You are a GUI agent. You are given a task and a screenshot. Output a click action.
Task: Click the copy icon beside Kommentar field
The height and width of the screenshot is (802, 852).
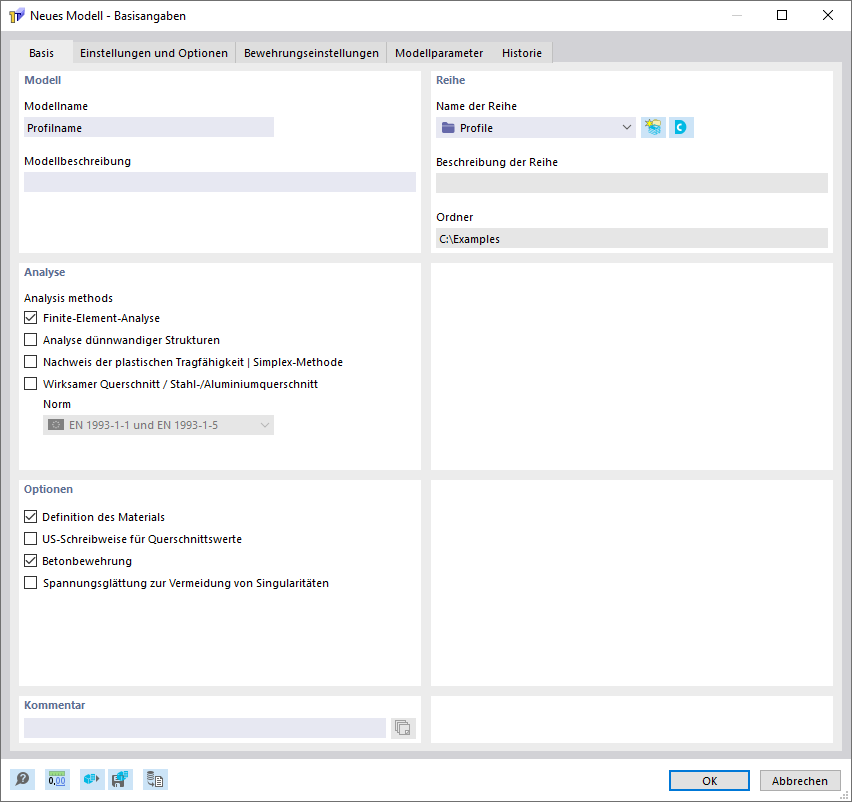point(403,728)
